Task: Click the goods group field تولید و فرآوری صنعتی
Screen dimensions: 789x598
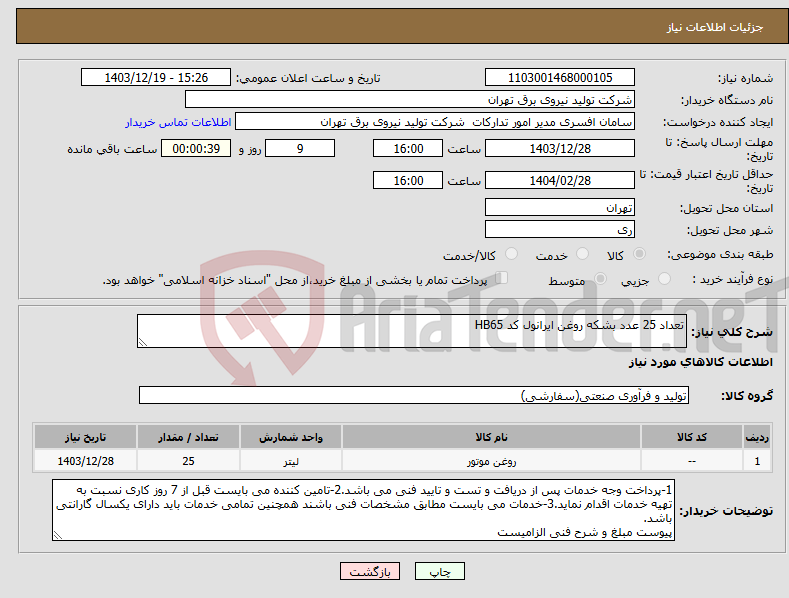Action: [414, 396]
